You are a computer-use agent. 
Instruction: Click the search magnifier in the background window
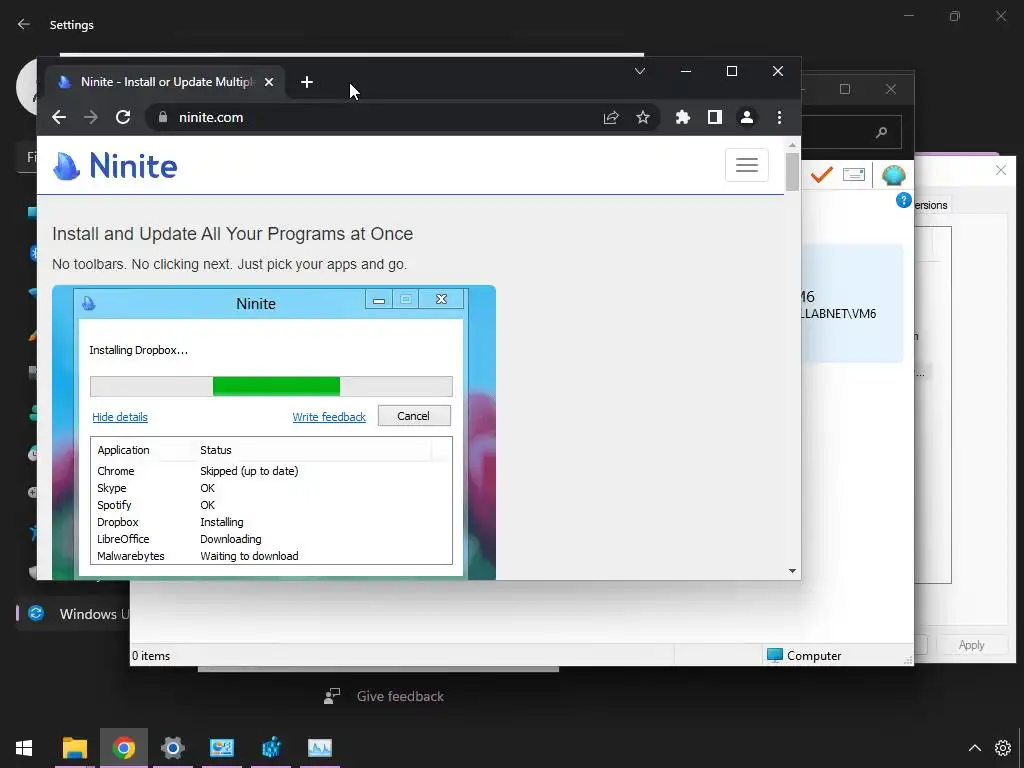(x=881, y=133)
